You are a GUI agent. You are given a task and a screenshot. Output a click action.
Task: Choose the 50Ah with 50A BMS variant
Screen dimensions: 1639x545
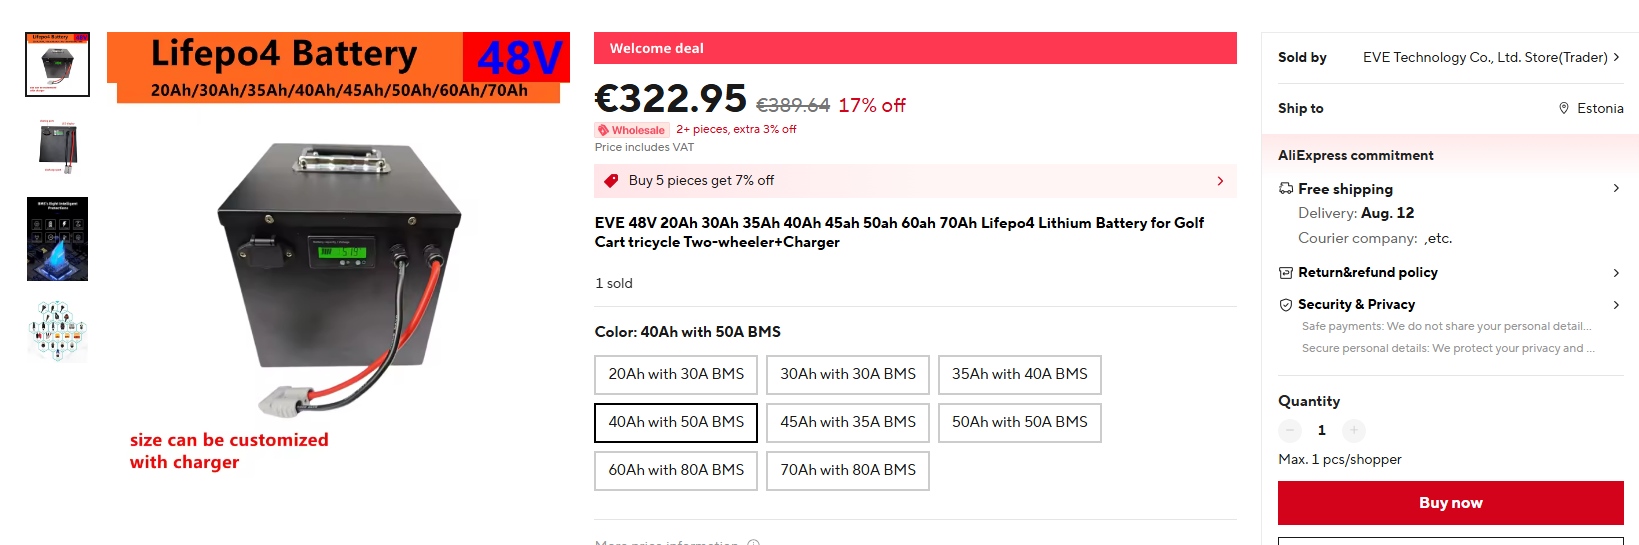1019,422
